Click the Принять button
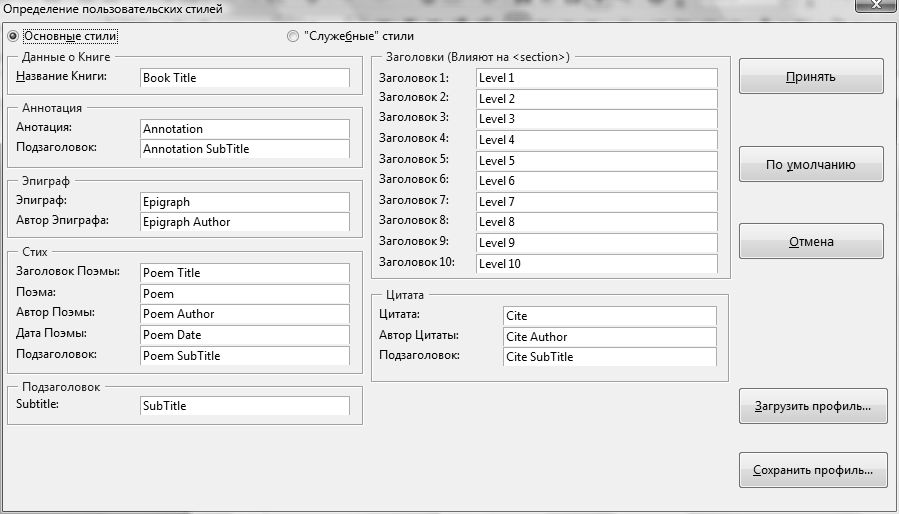 pyautogui.click(x=811, y=76)
